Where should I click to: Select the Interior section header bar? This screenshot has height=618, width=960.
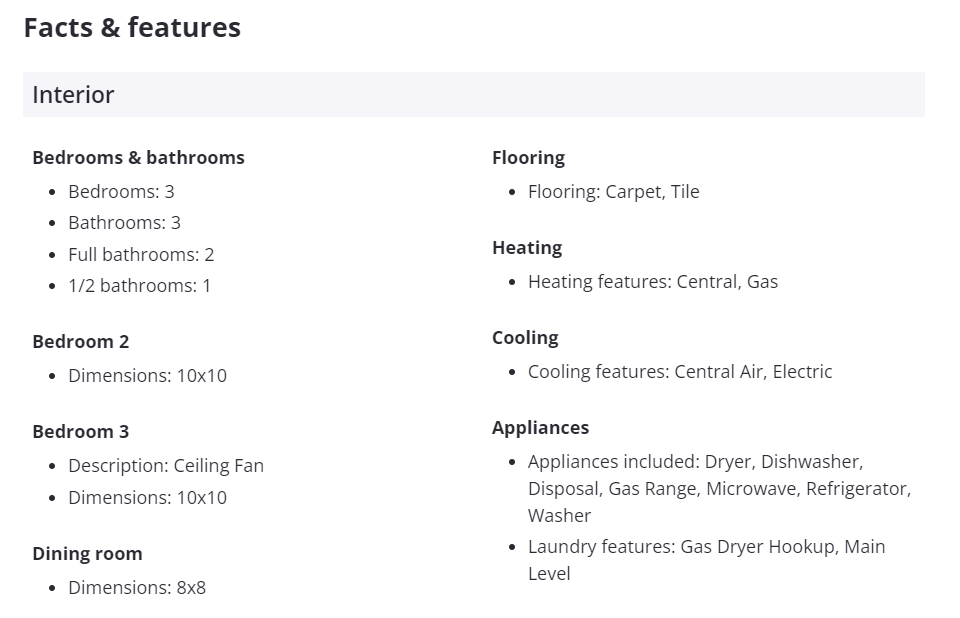(x=473, y=95)
